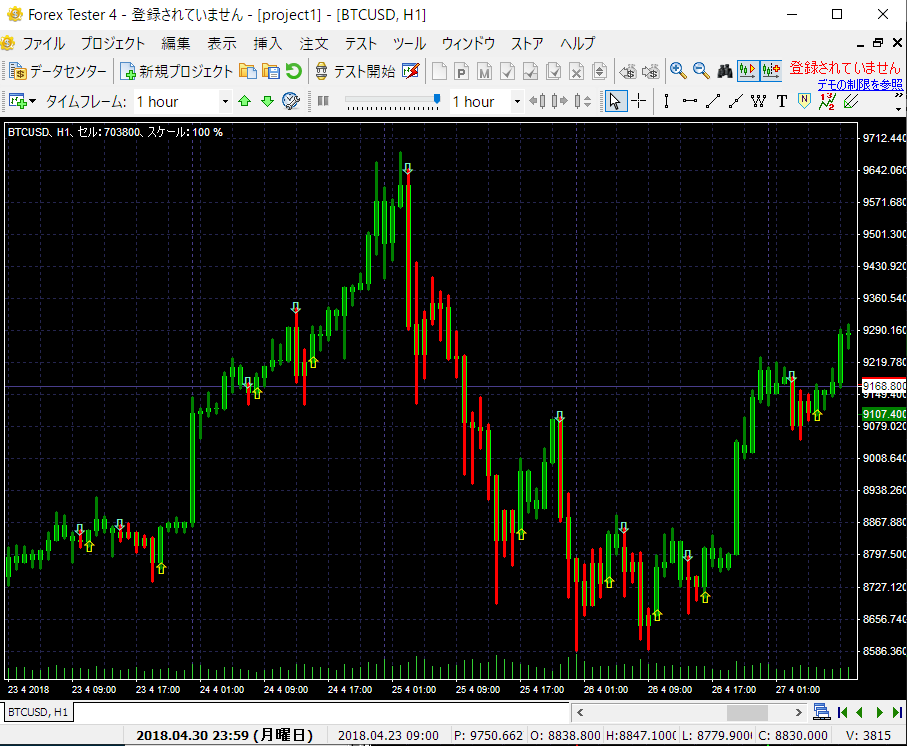The width and height of the screenshot is (907, 746).
Task: Select the ray line tool
Action: tap(735, 101)
